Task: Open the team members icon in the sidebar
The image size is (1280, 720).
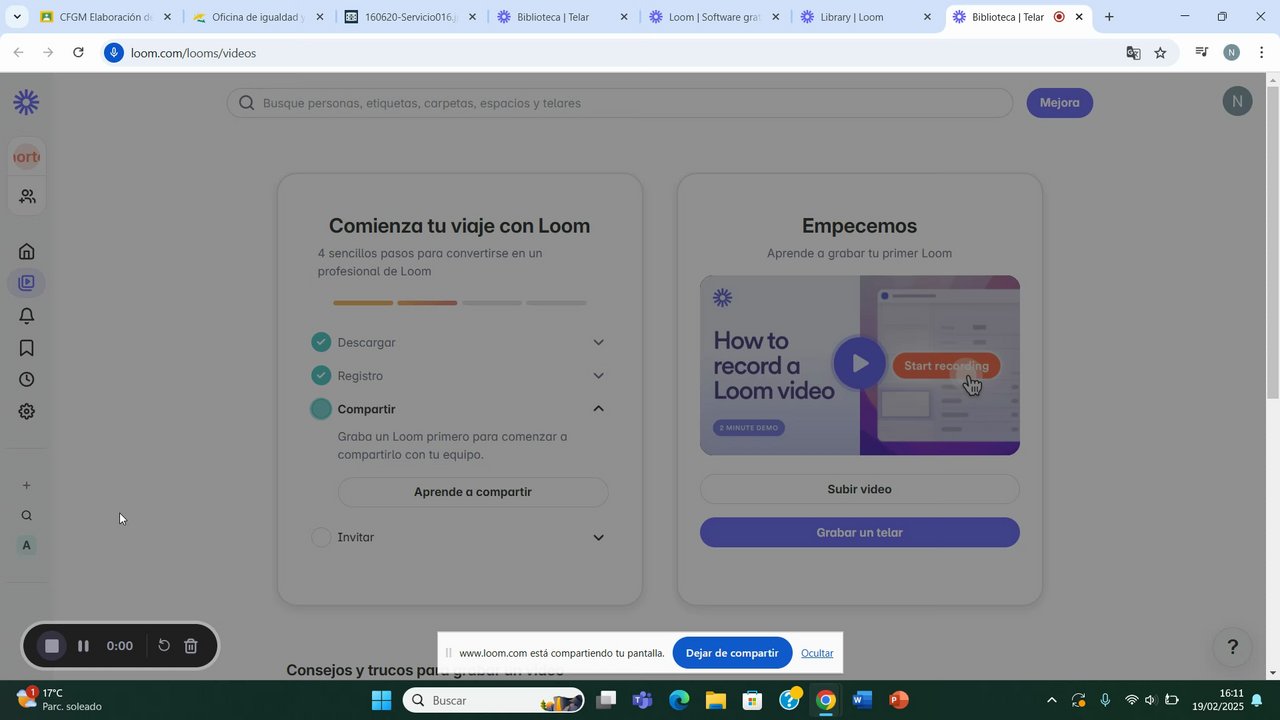Action: pos(27,197)
